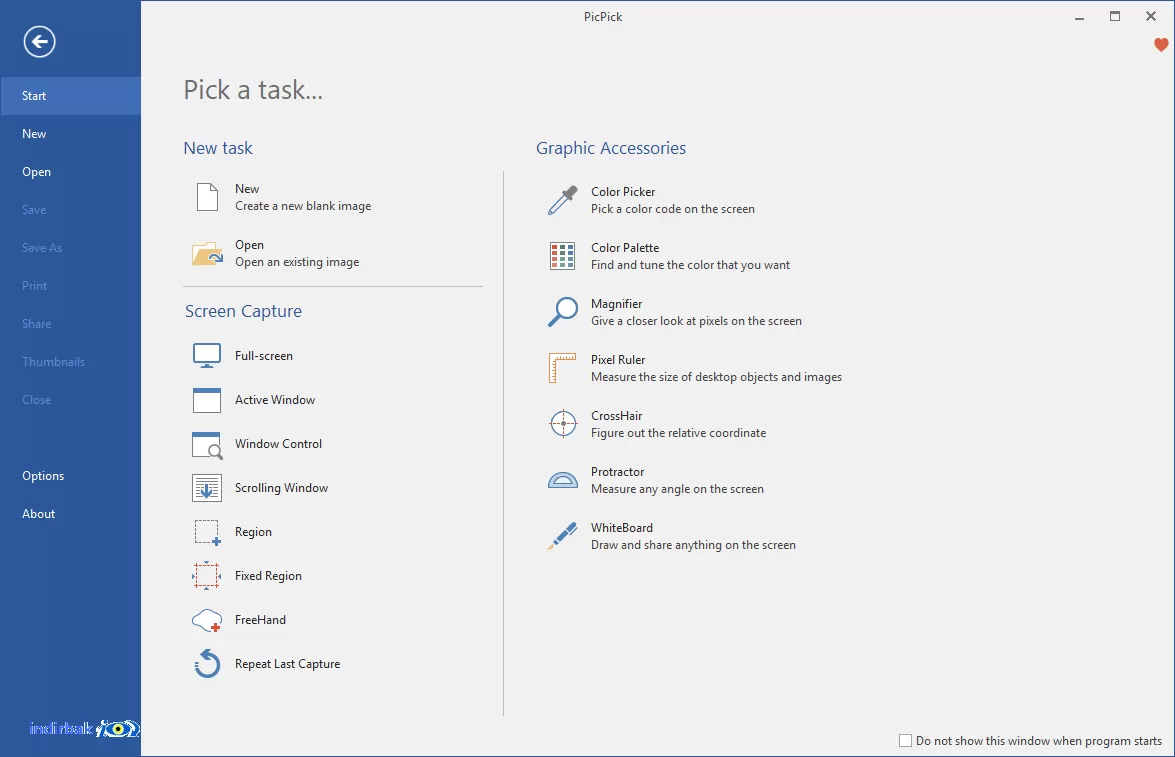The height and width of the screenshot is (757, 1175).
Task: Choose Window Control capture label
Action: 278,444
